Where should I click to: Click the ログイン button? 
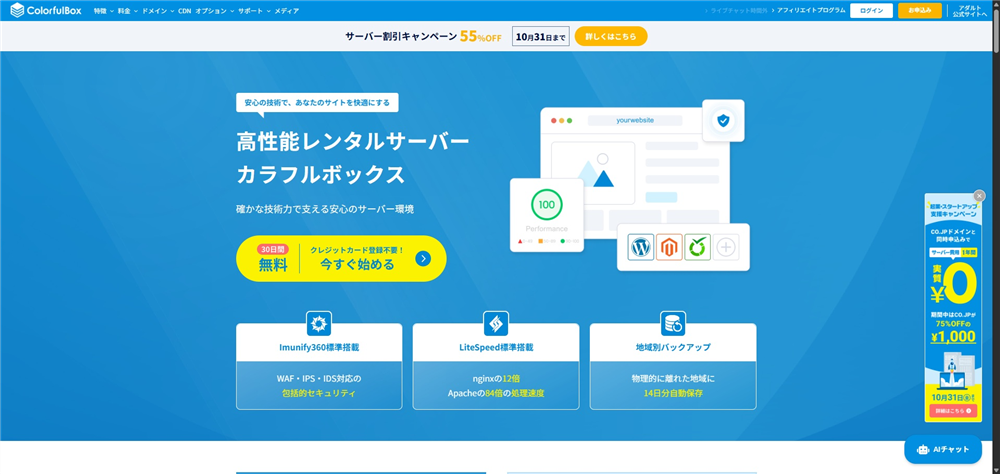point(871,11)
